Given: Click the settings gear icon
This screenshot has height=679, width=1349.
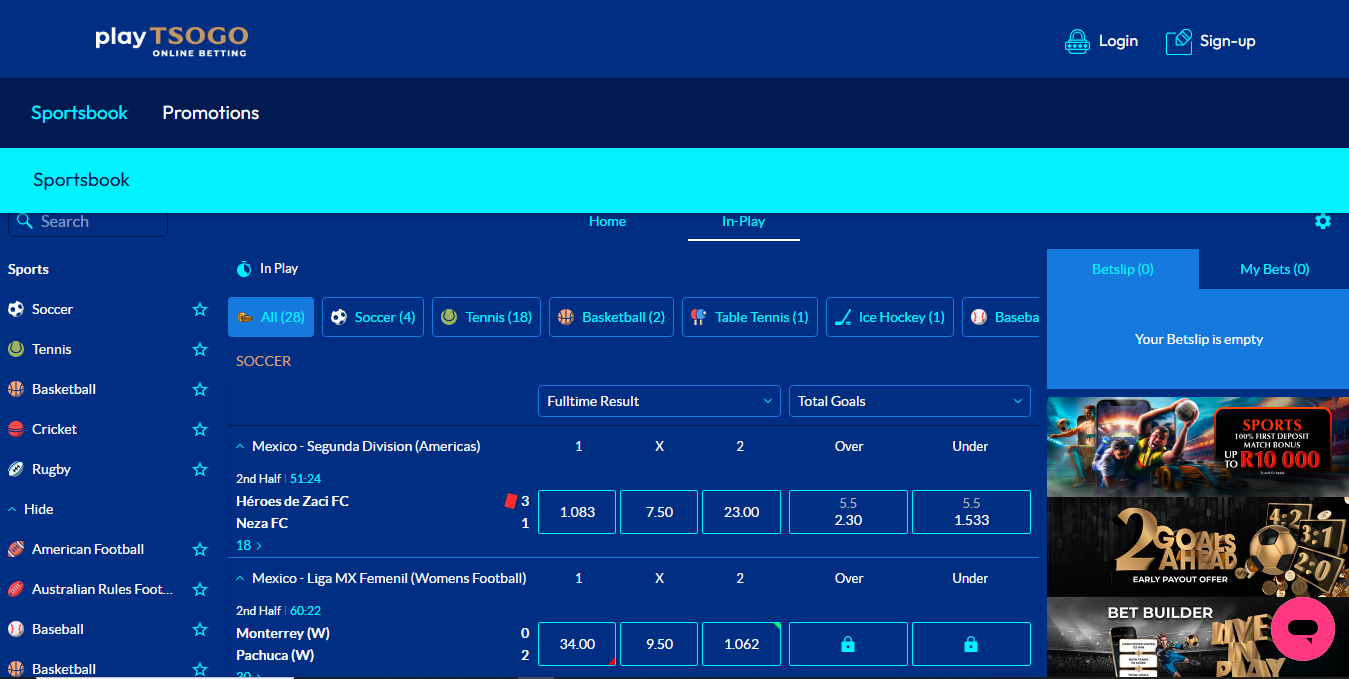Looking at the screenshot, I should pos(1323,221).
